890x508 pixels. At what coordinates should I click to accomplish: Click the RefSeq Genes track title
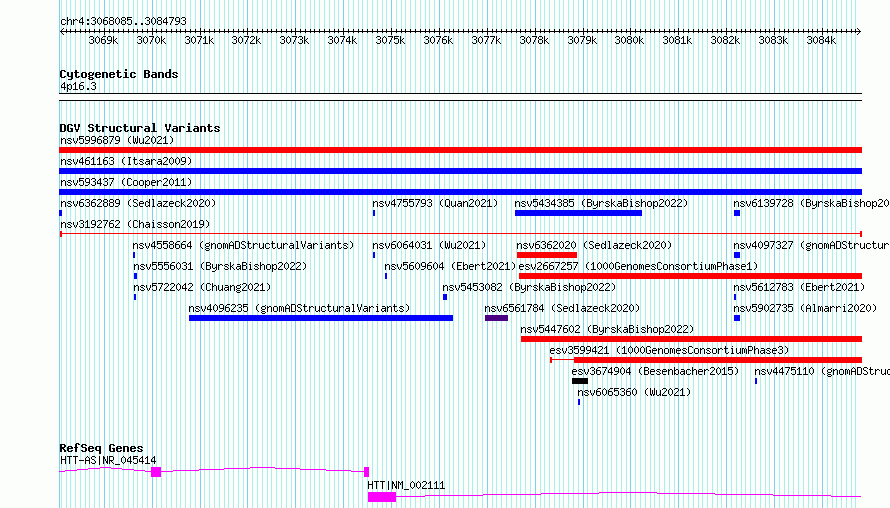(x=101, y=448)
